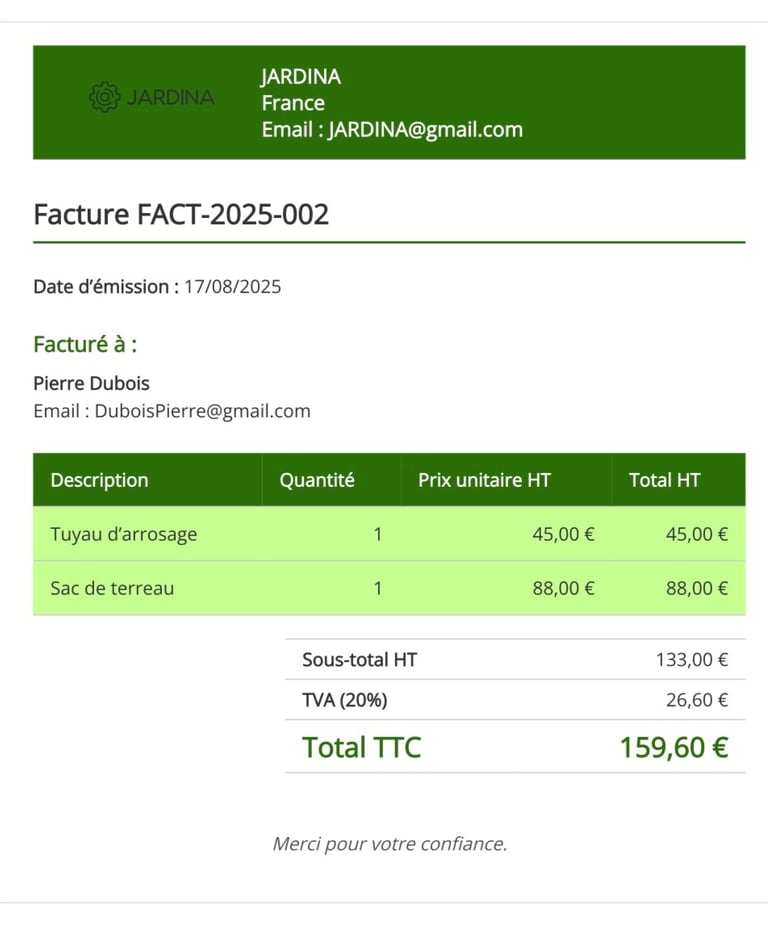Select the Description column header
The width and height of the screenshot is (768, 947).
99,480
